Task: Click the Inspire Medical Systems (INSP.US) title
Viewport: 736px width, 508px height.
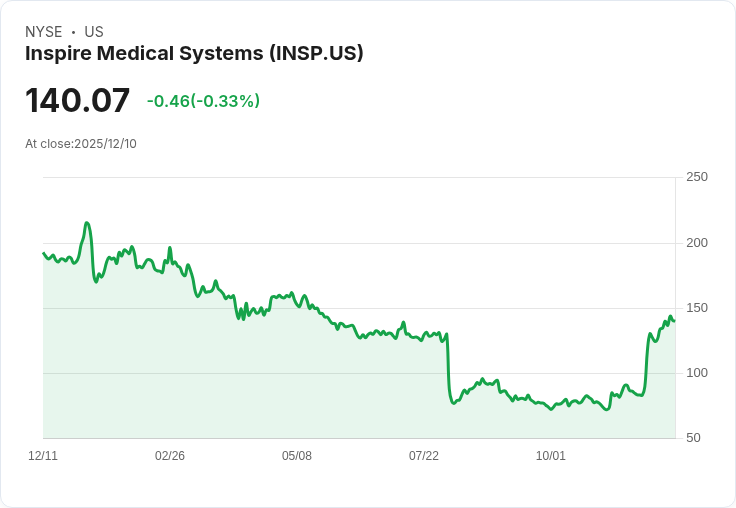Action: tap(194, 54)
